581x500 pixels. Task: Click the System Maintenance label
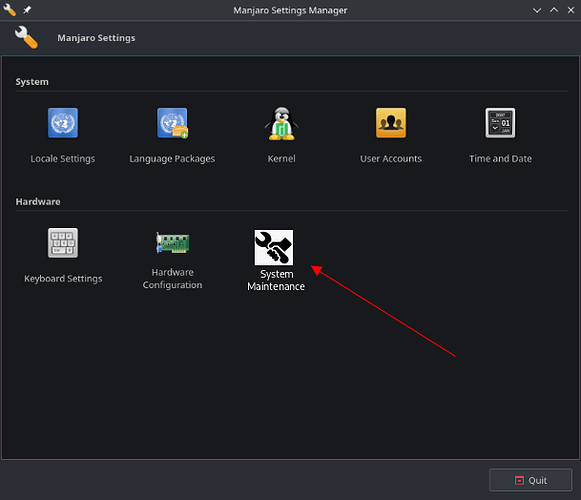pos(276,280)
